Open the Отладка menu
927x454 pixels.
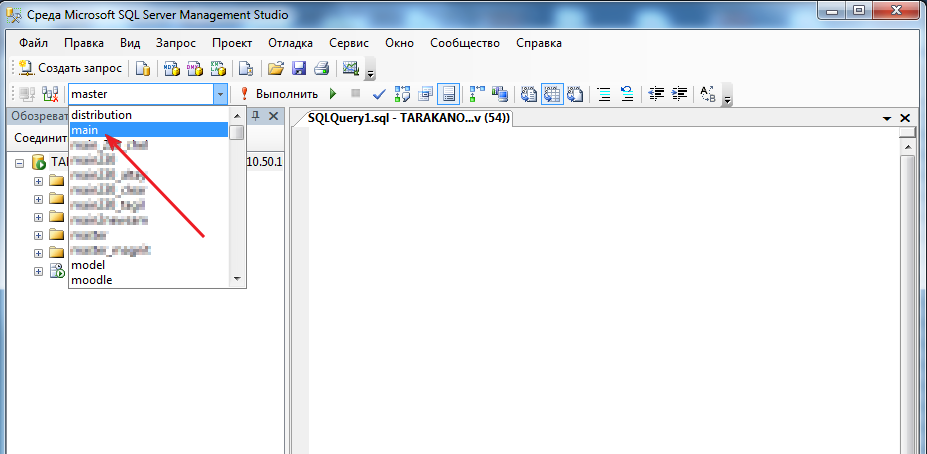tap(290, 43)
